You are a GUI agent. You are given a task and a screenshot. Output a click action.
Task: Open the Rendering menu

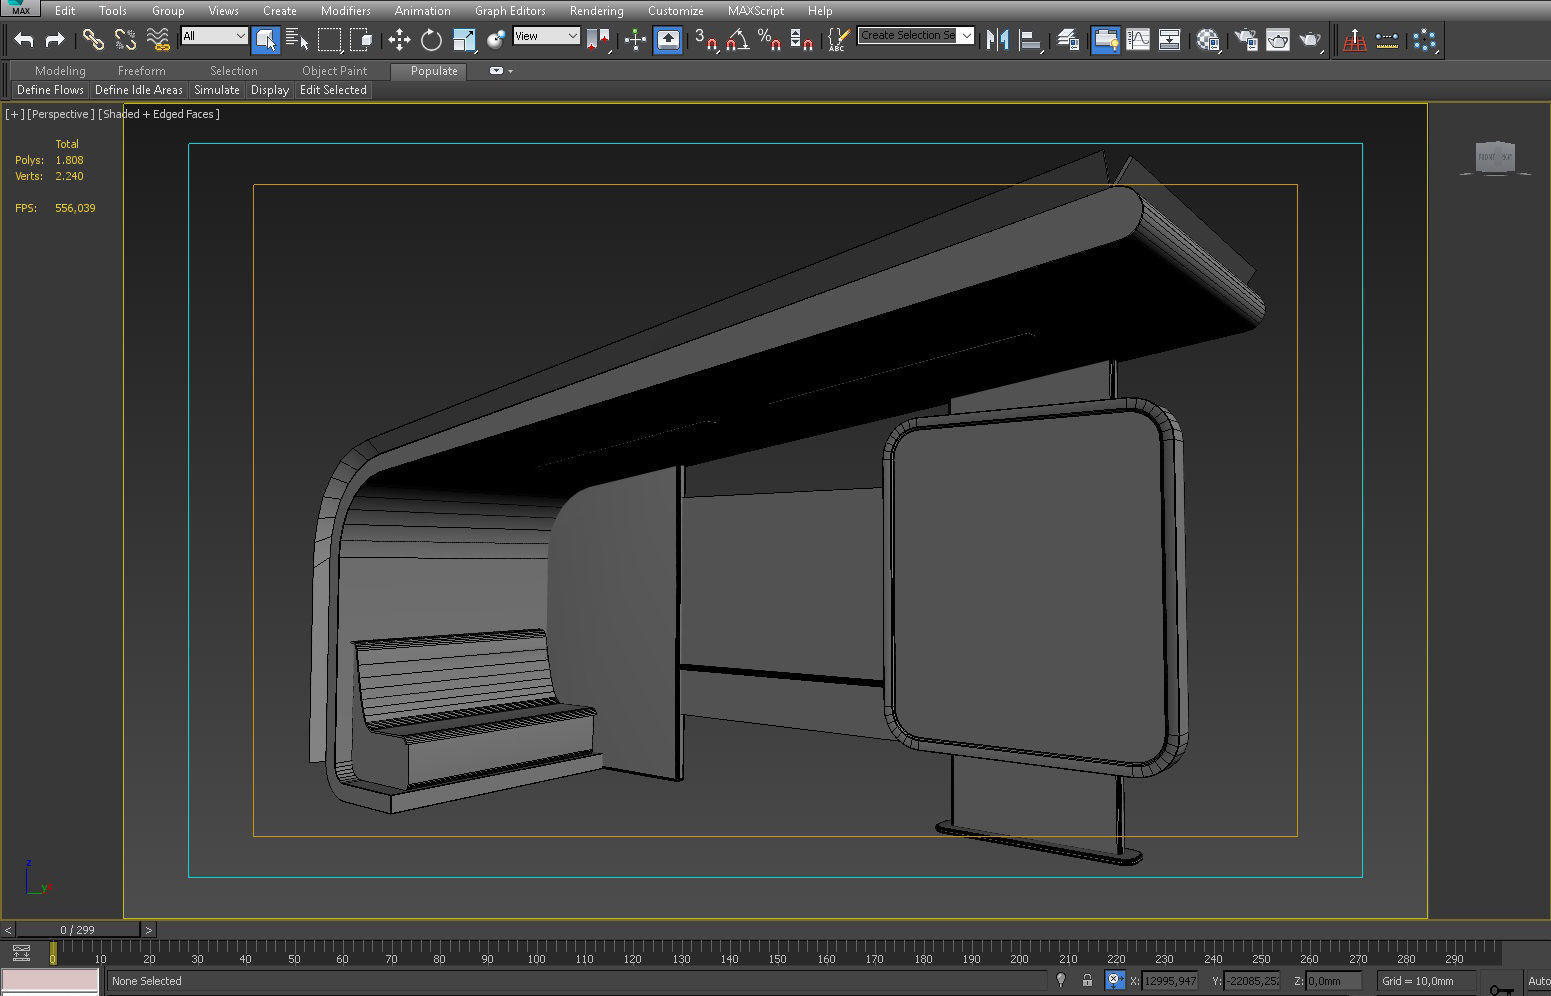pos(595,11)
